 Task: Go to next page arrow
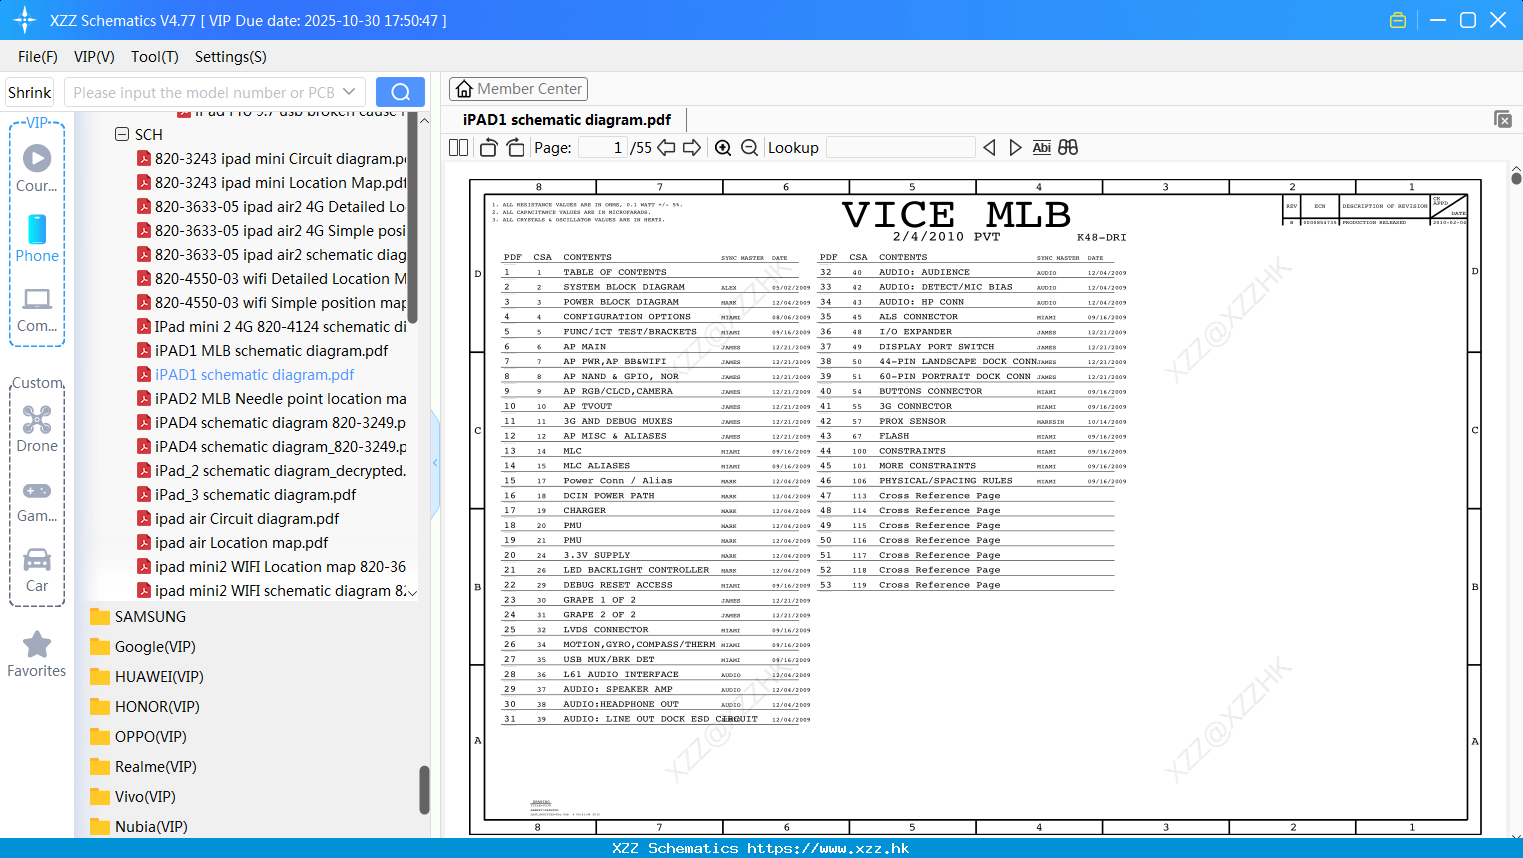692,148
